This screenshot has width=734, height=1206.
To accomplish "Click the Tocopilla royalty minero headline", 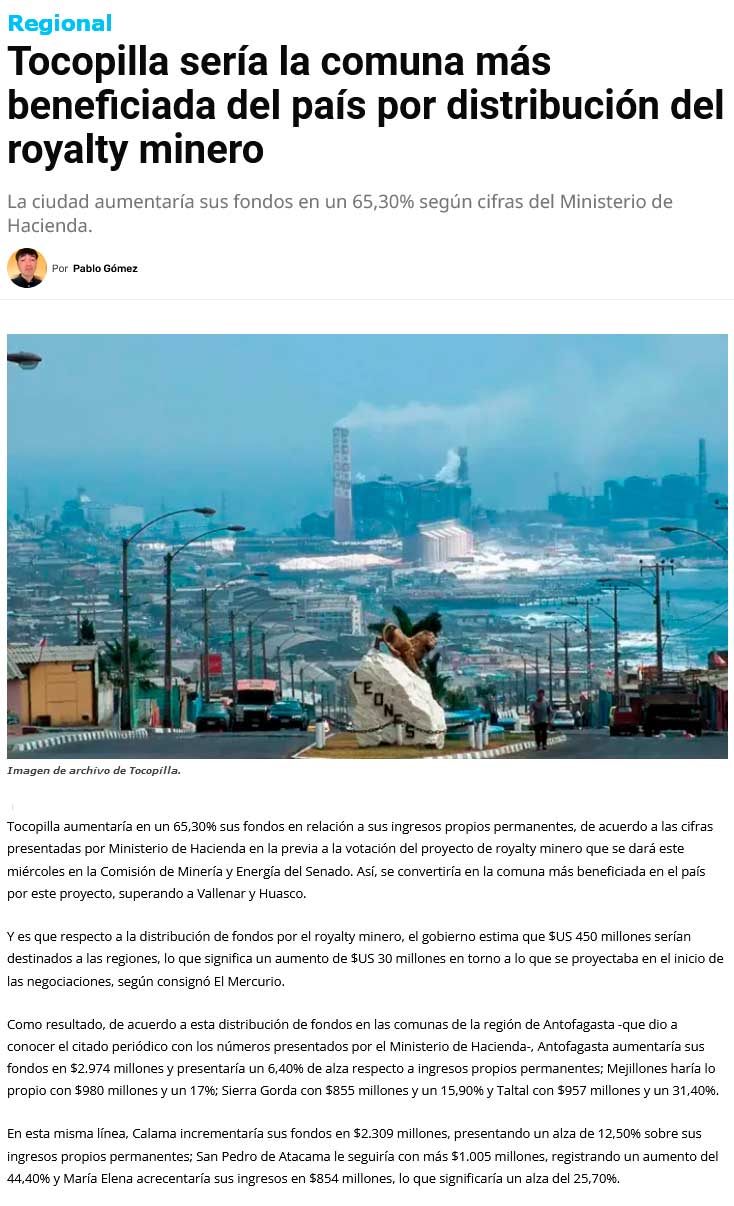I will click(x=365, y=105).
